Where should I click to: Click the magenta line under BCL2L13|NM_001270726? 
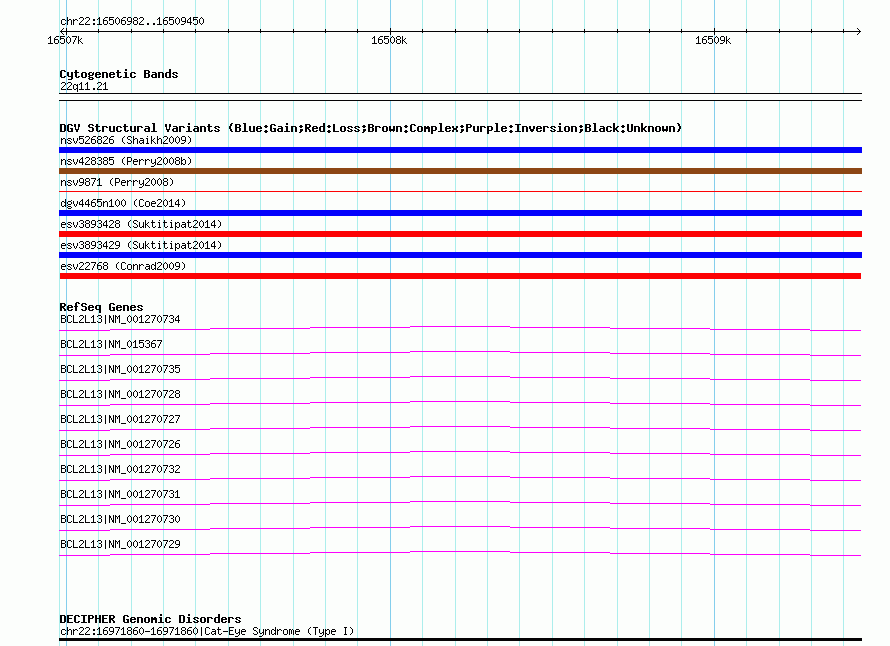[x=460, y=453]
